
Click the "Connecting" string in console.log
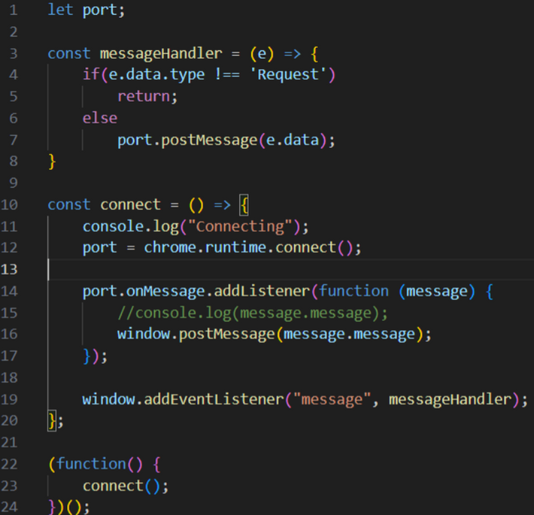240,227
